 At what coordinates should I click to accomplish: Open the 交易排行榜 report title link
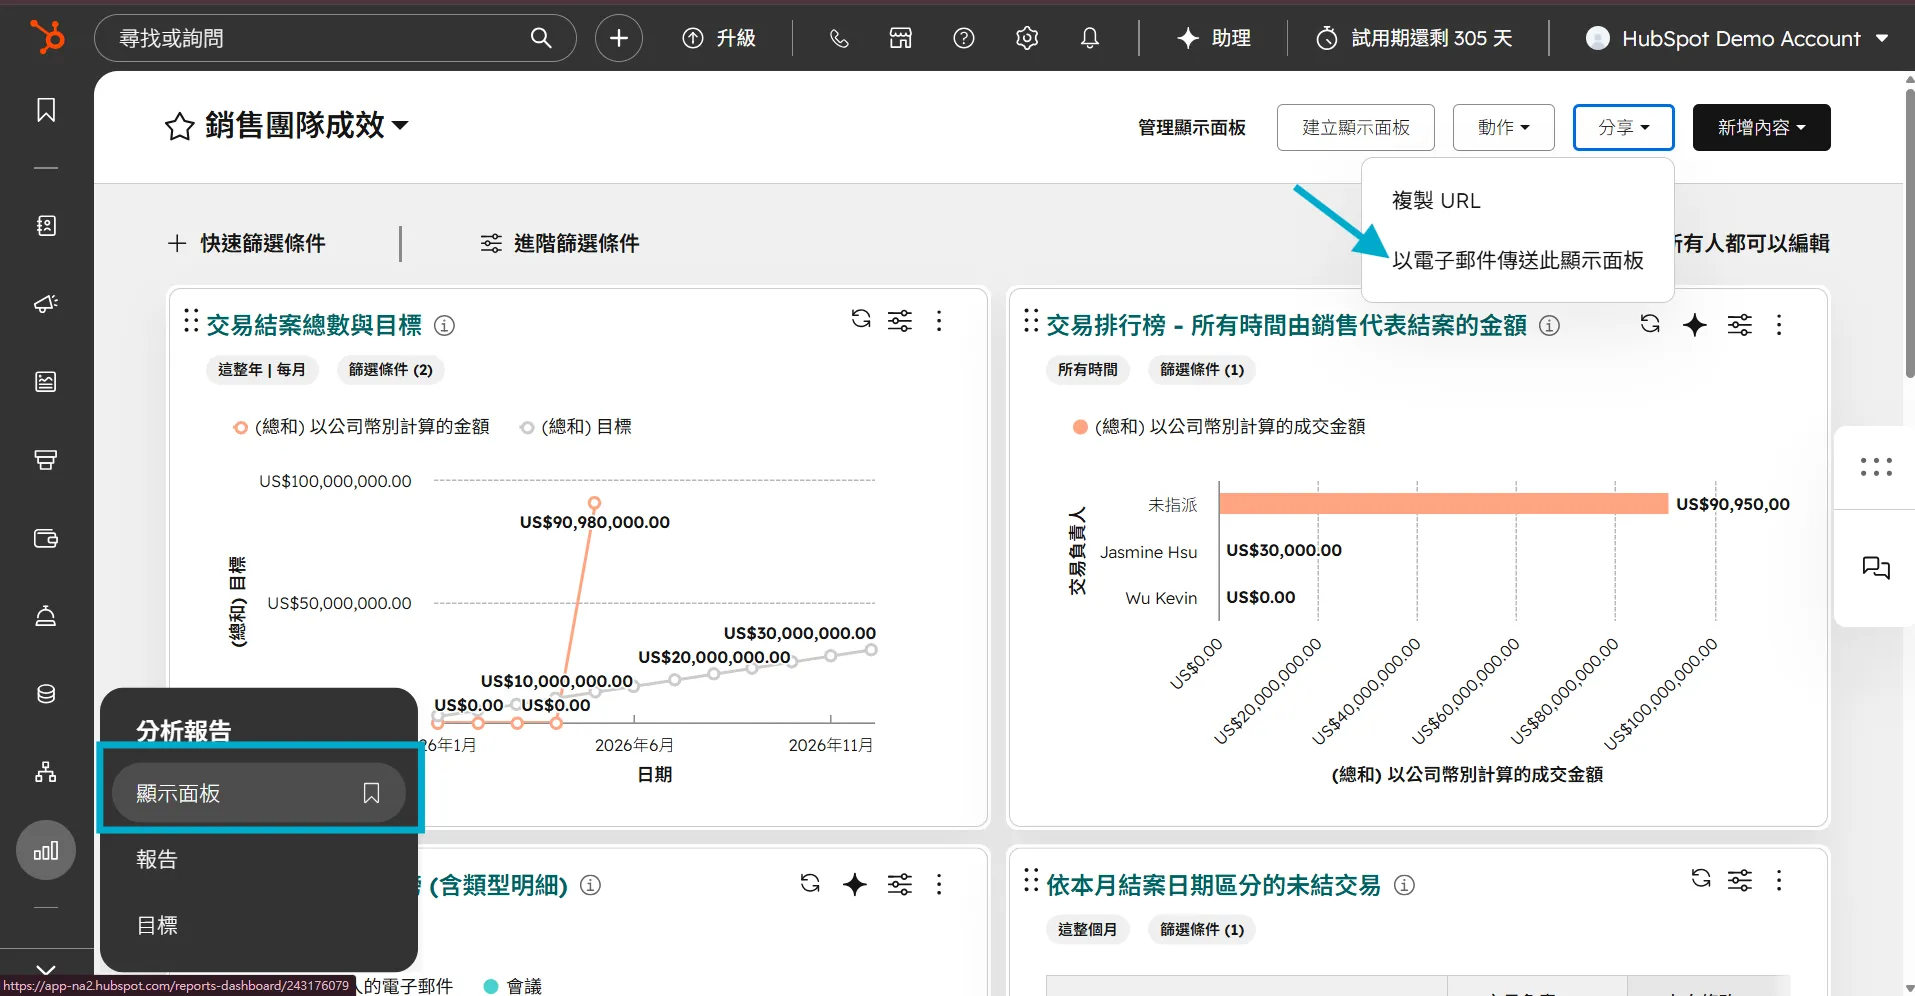(1286, 325)
